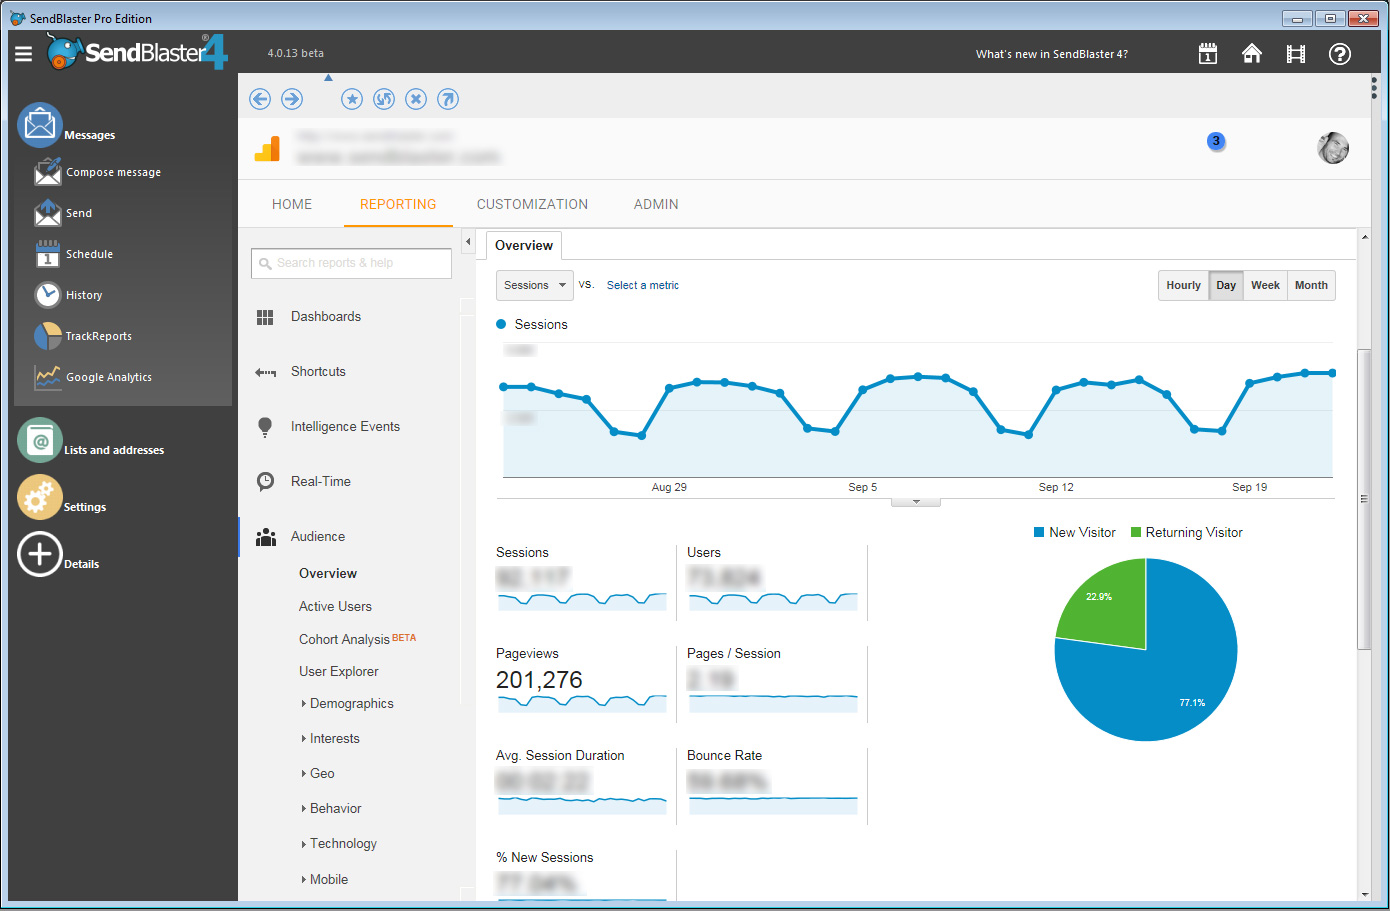This screenshot has width=1390, height=911.
Task: Click 'What's new in SendBlaster 4?' link
Action: click(1051, 54)
